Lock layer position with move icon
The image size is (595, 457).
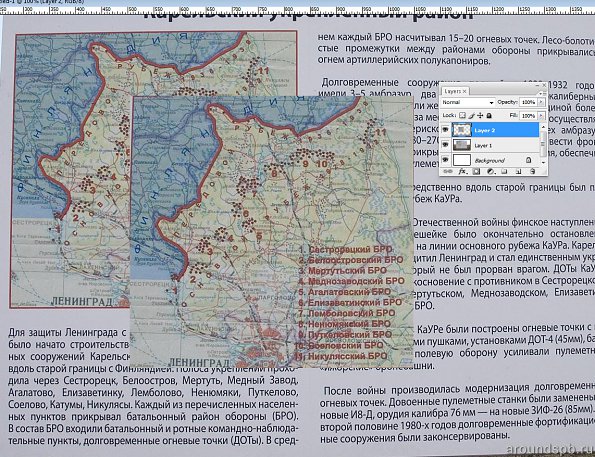tap(480, 115)
